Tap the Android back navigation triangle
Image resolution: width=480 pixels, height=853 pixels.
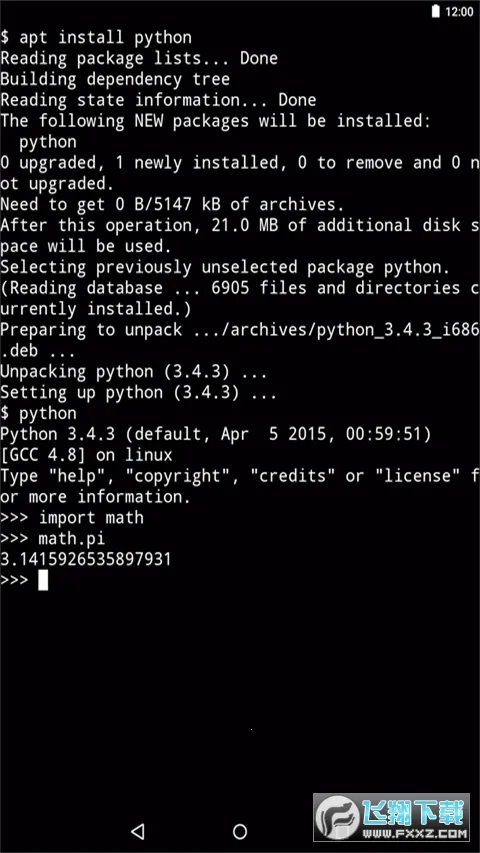coord(138,831)
